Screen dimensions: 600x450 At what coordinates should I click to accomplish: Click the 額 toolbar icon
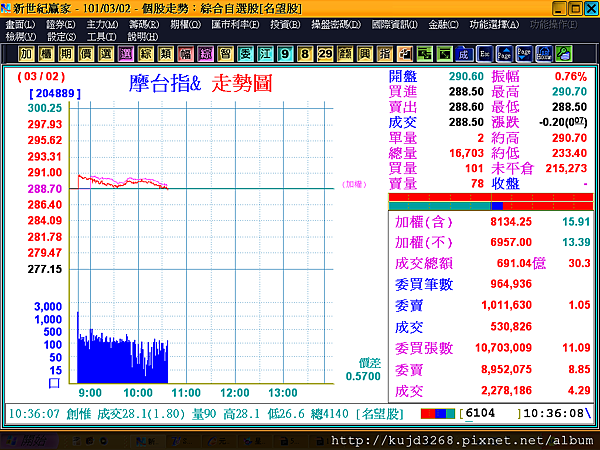(x=345, y=54)
